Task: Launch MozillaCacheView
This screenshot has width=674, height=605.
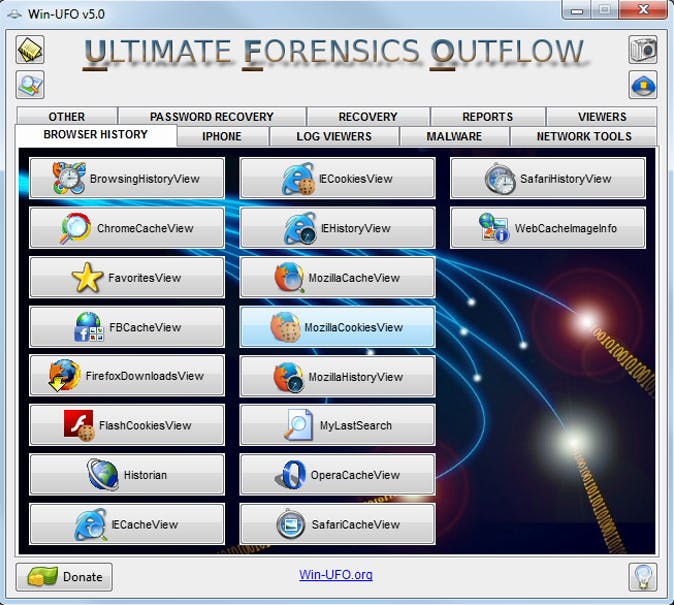Action: (337, 277)
